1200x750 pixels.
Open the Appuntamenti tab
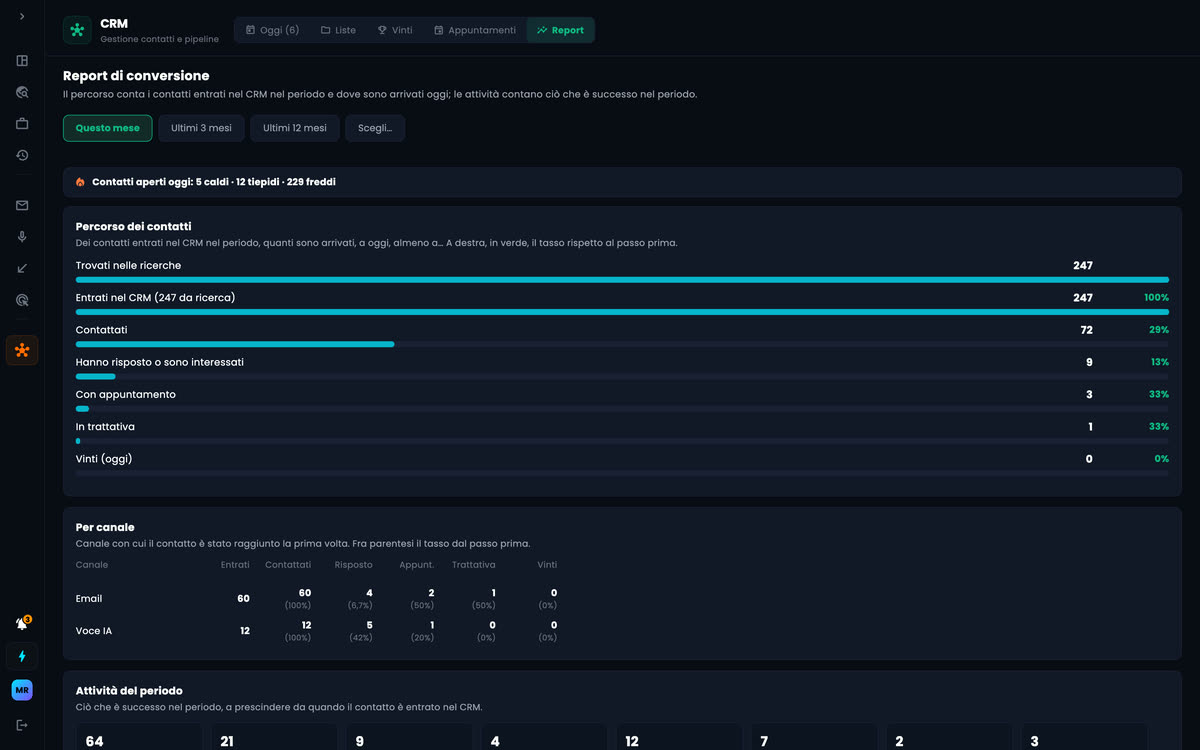pos(475,30)
